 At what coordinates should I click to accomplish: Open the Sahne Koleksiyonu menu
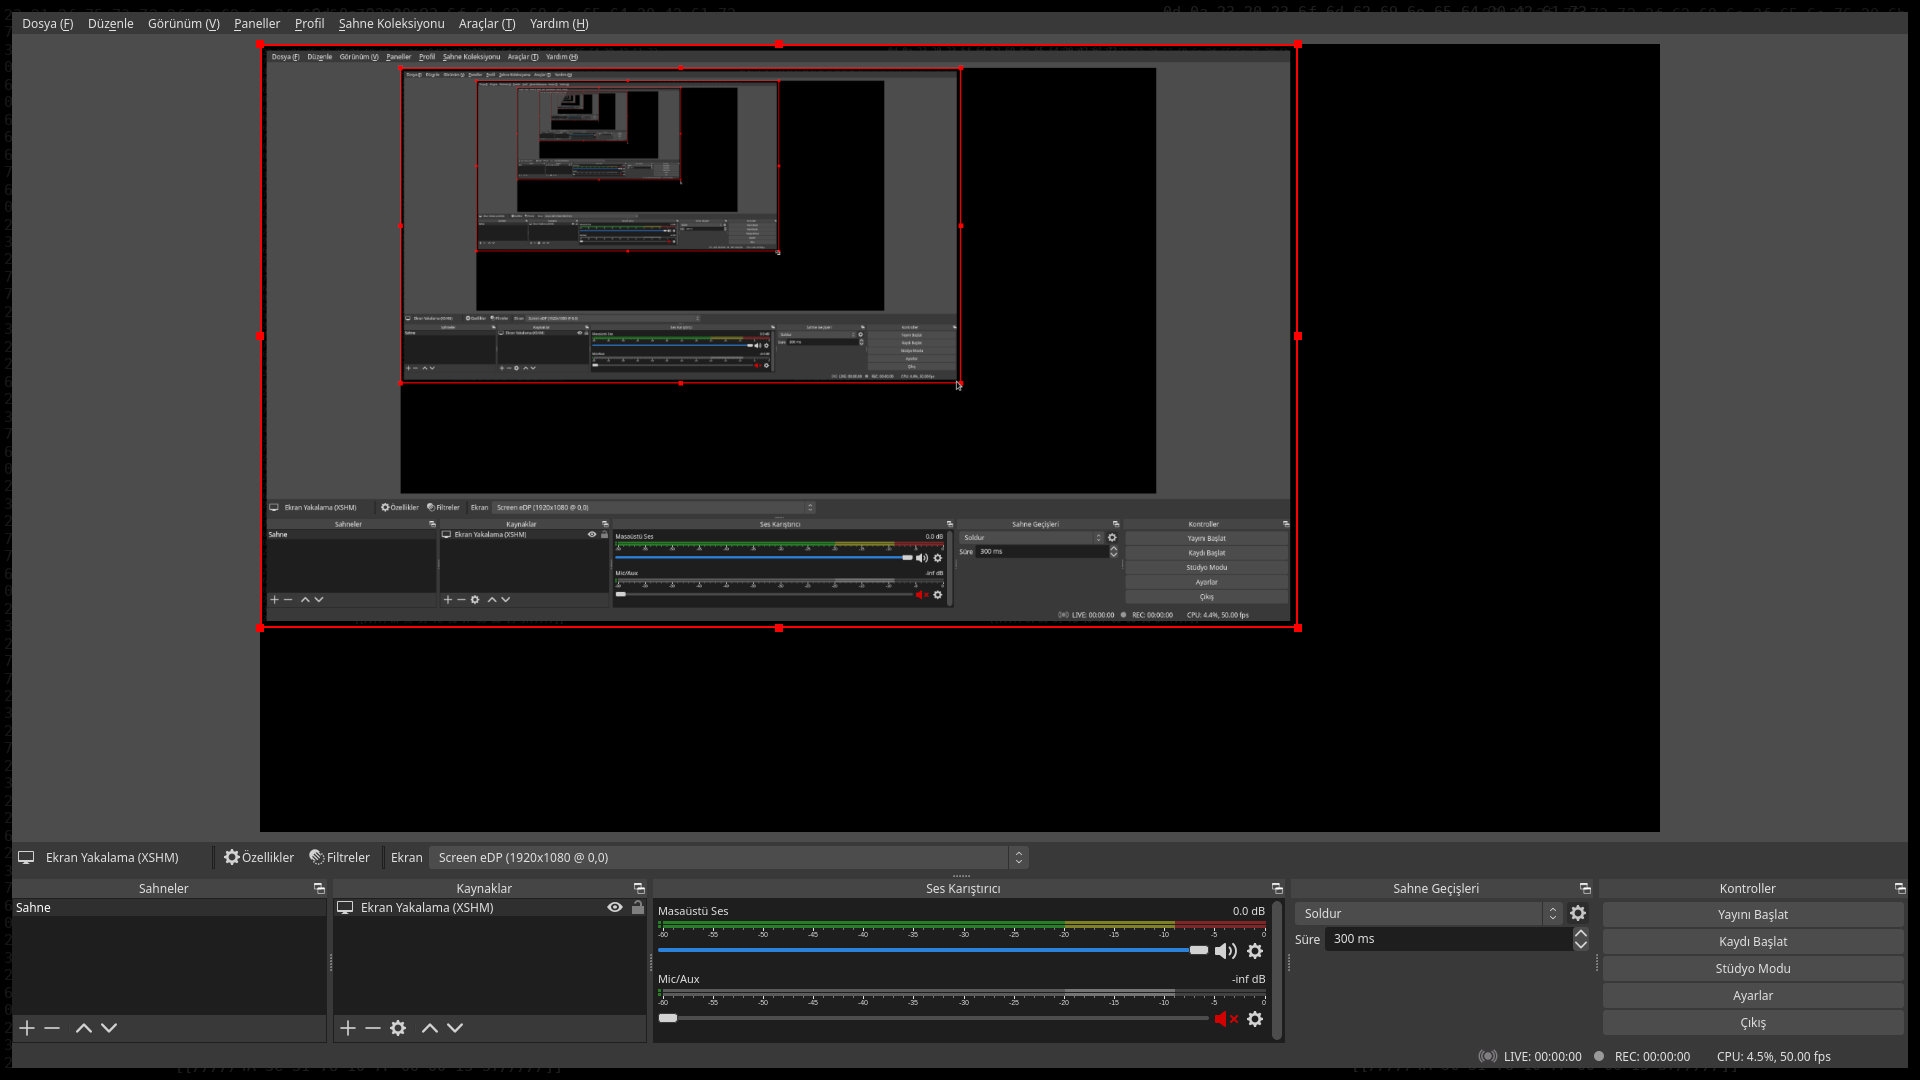(391, 23)
